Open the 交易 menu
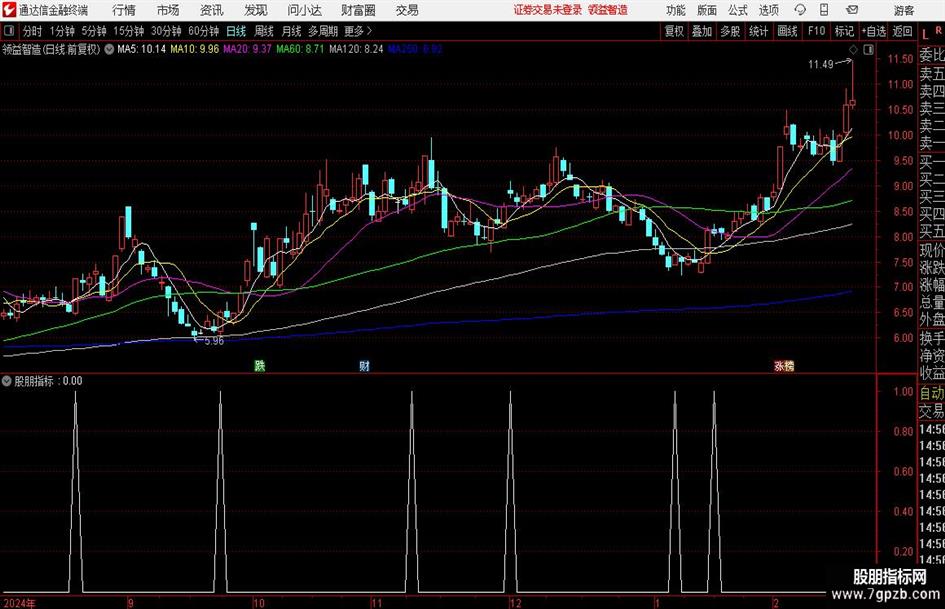 click(407, 10)
